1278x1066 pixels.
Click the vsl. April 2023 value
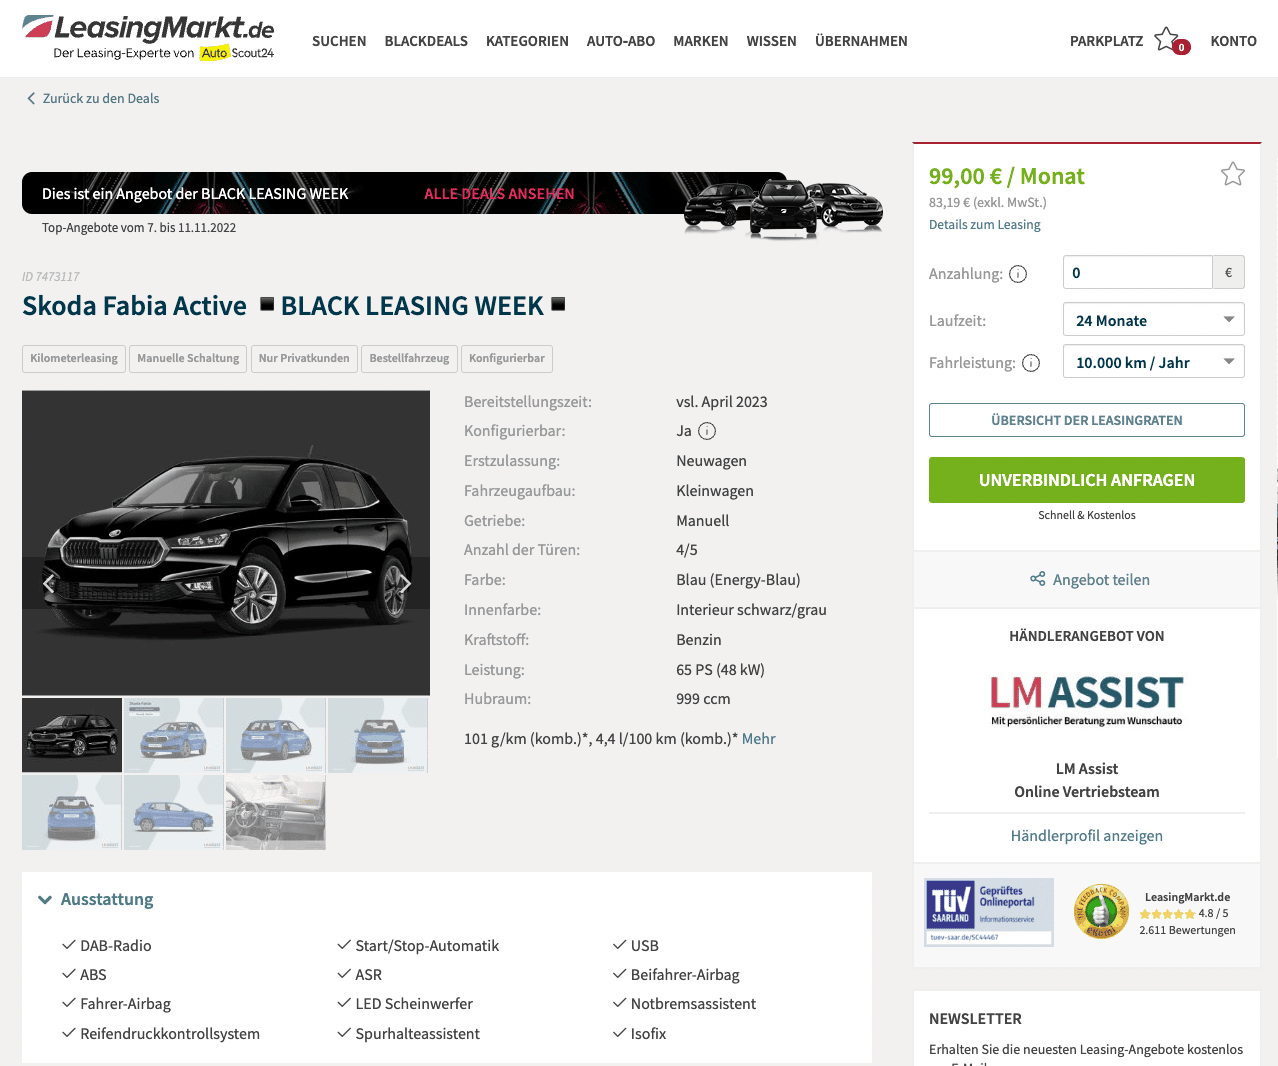click(x=722, y=402)
